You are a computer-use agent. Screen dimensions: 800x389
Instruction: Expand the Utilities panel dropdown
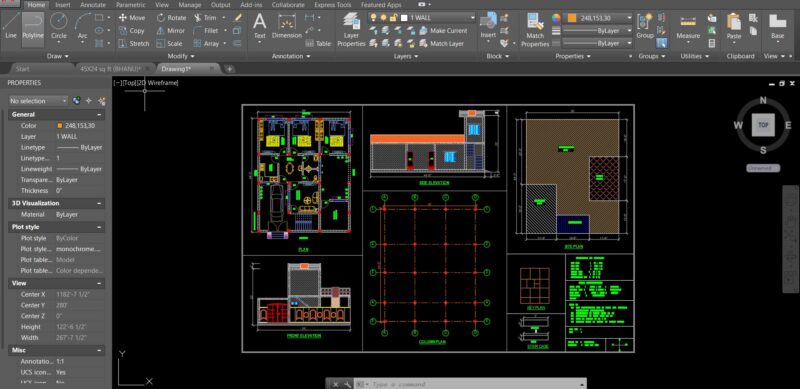[694, 56]
